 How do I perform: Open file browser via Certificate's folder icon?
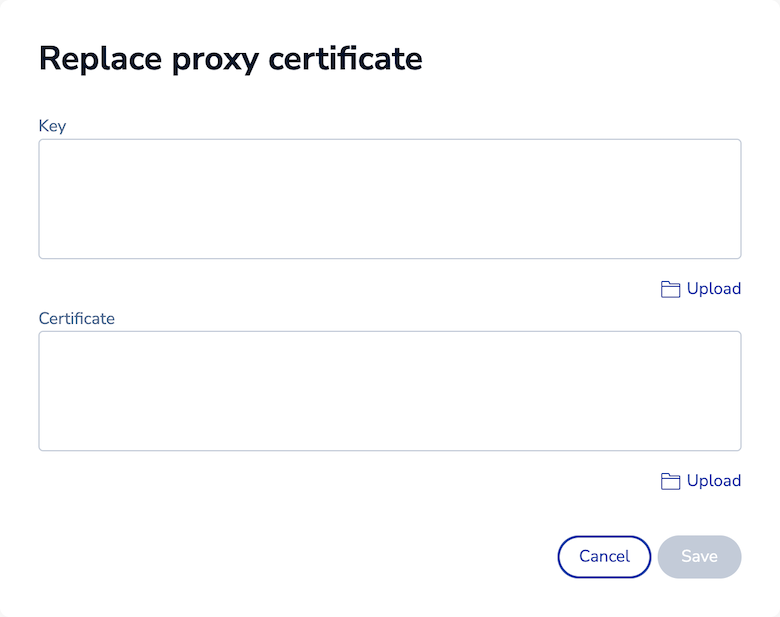click(x=670, y=481)
